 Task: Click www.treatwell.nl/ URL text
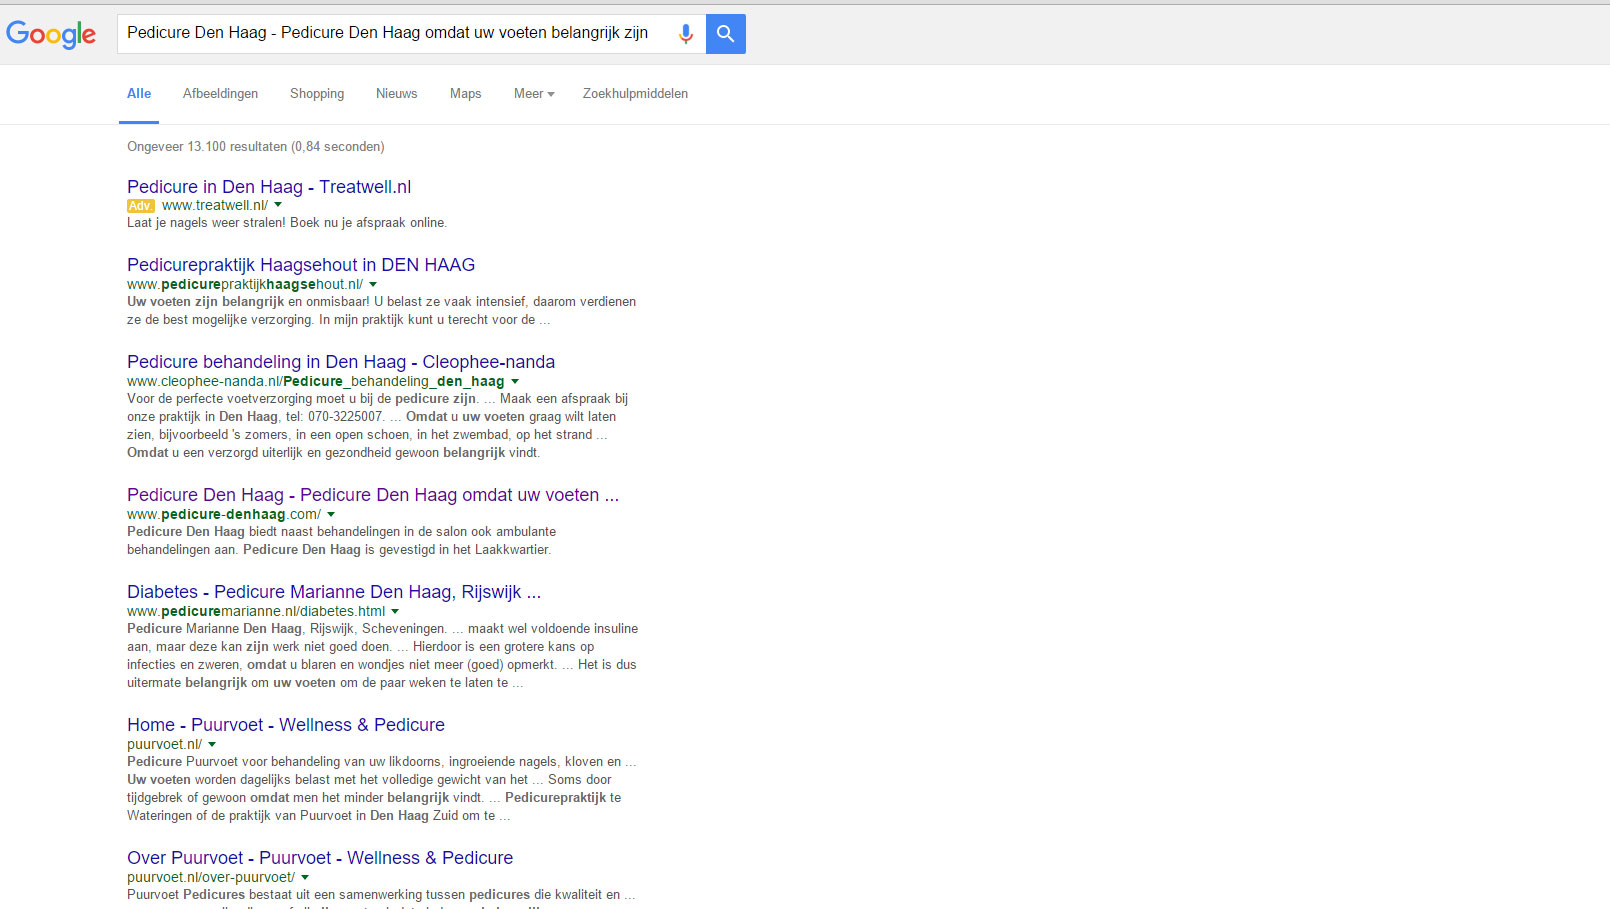pyautogui.click(x=215, y=205)
